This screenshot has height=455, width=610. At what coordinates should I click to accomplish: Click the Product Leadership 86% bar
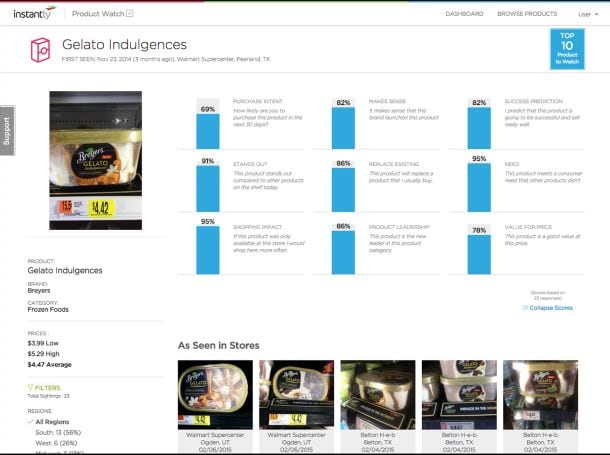343,252
